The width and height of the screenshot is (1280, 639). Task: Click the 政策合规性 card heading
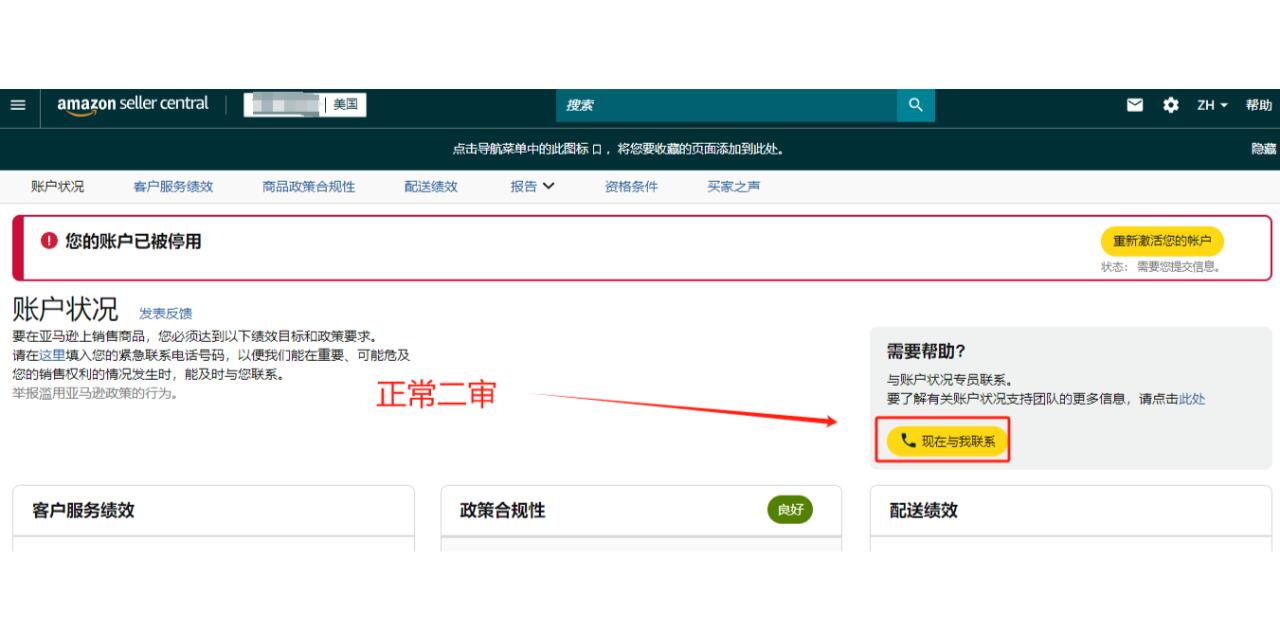(x=502, y=510)
